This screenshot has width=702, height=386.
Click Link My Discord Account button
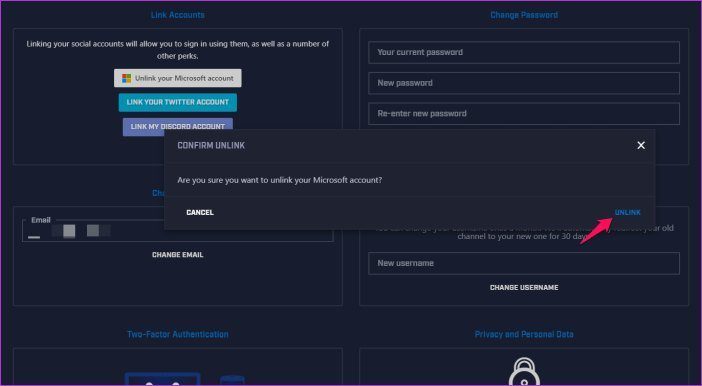click(x=178, y=125)
